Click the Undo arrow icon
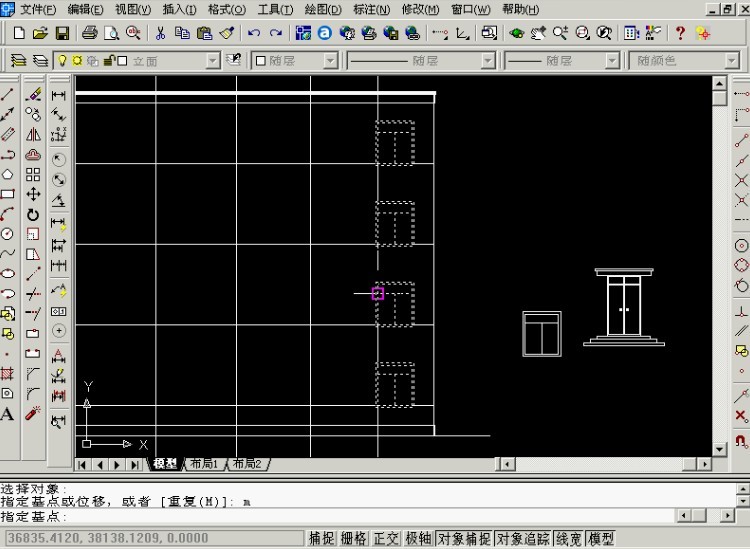750x549 pixels. [254, 33]
